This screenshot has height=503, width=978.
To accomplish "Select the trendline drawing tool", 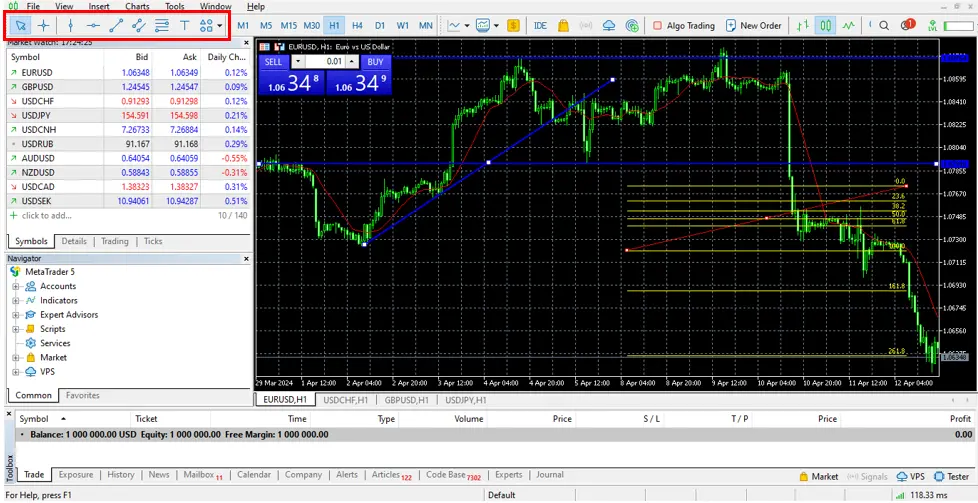I will click(x=116, y=26).
